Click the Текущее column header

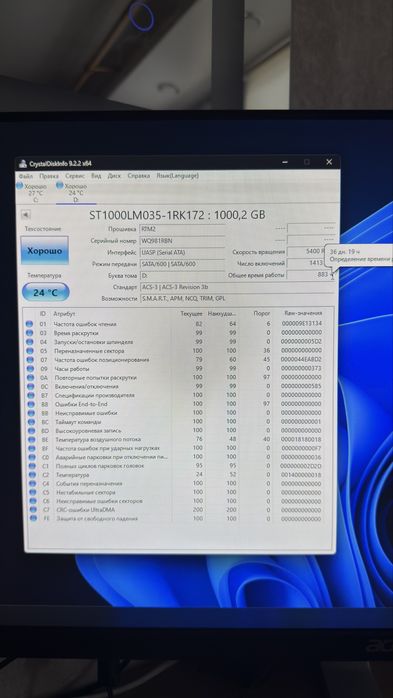pos(191,314)
